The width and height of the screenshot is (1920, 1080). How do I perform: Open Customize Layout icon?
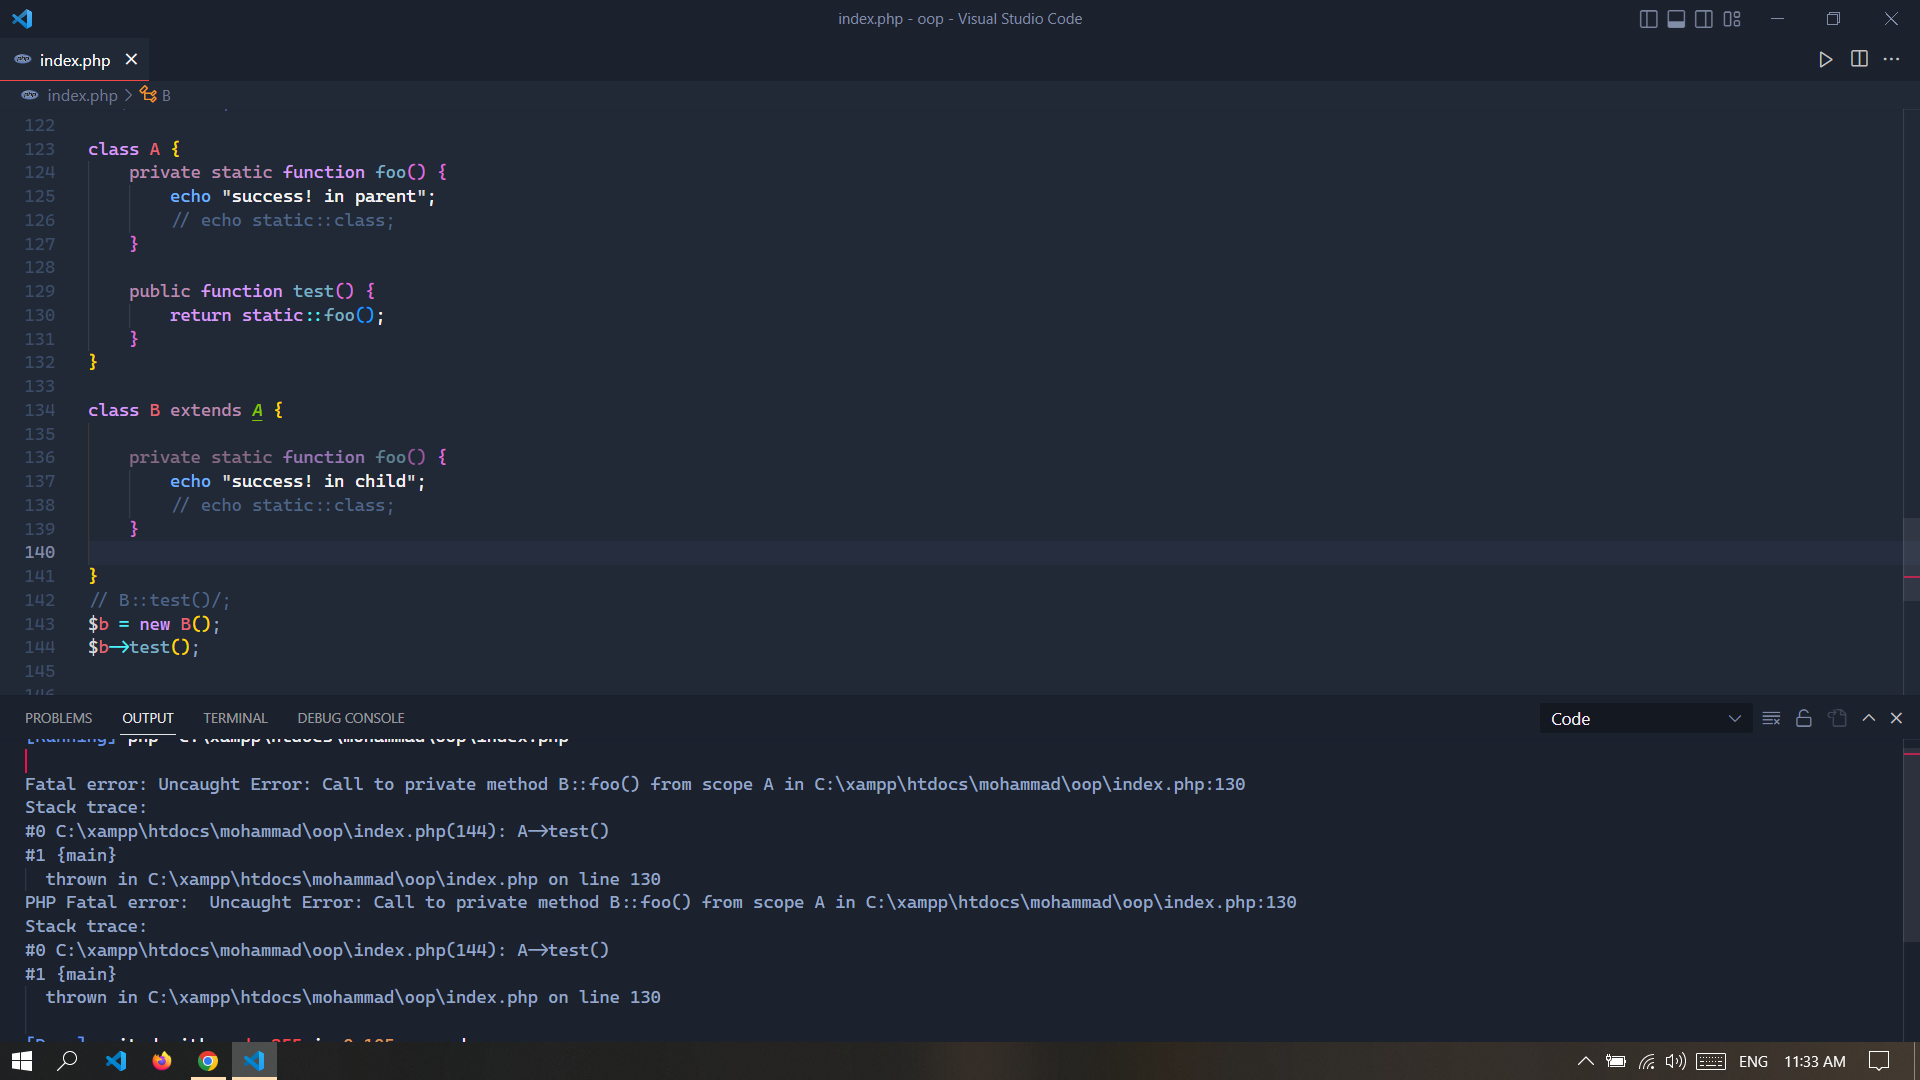pos(1732,19)
